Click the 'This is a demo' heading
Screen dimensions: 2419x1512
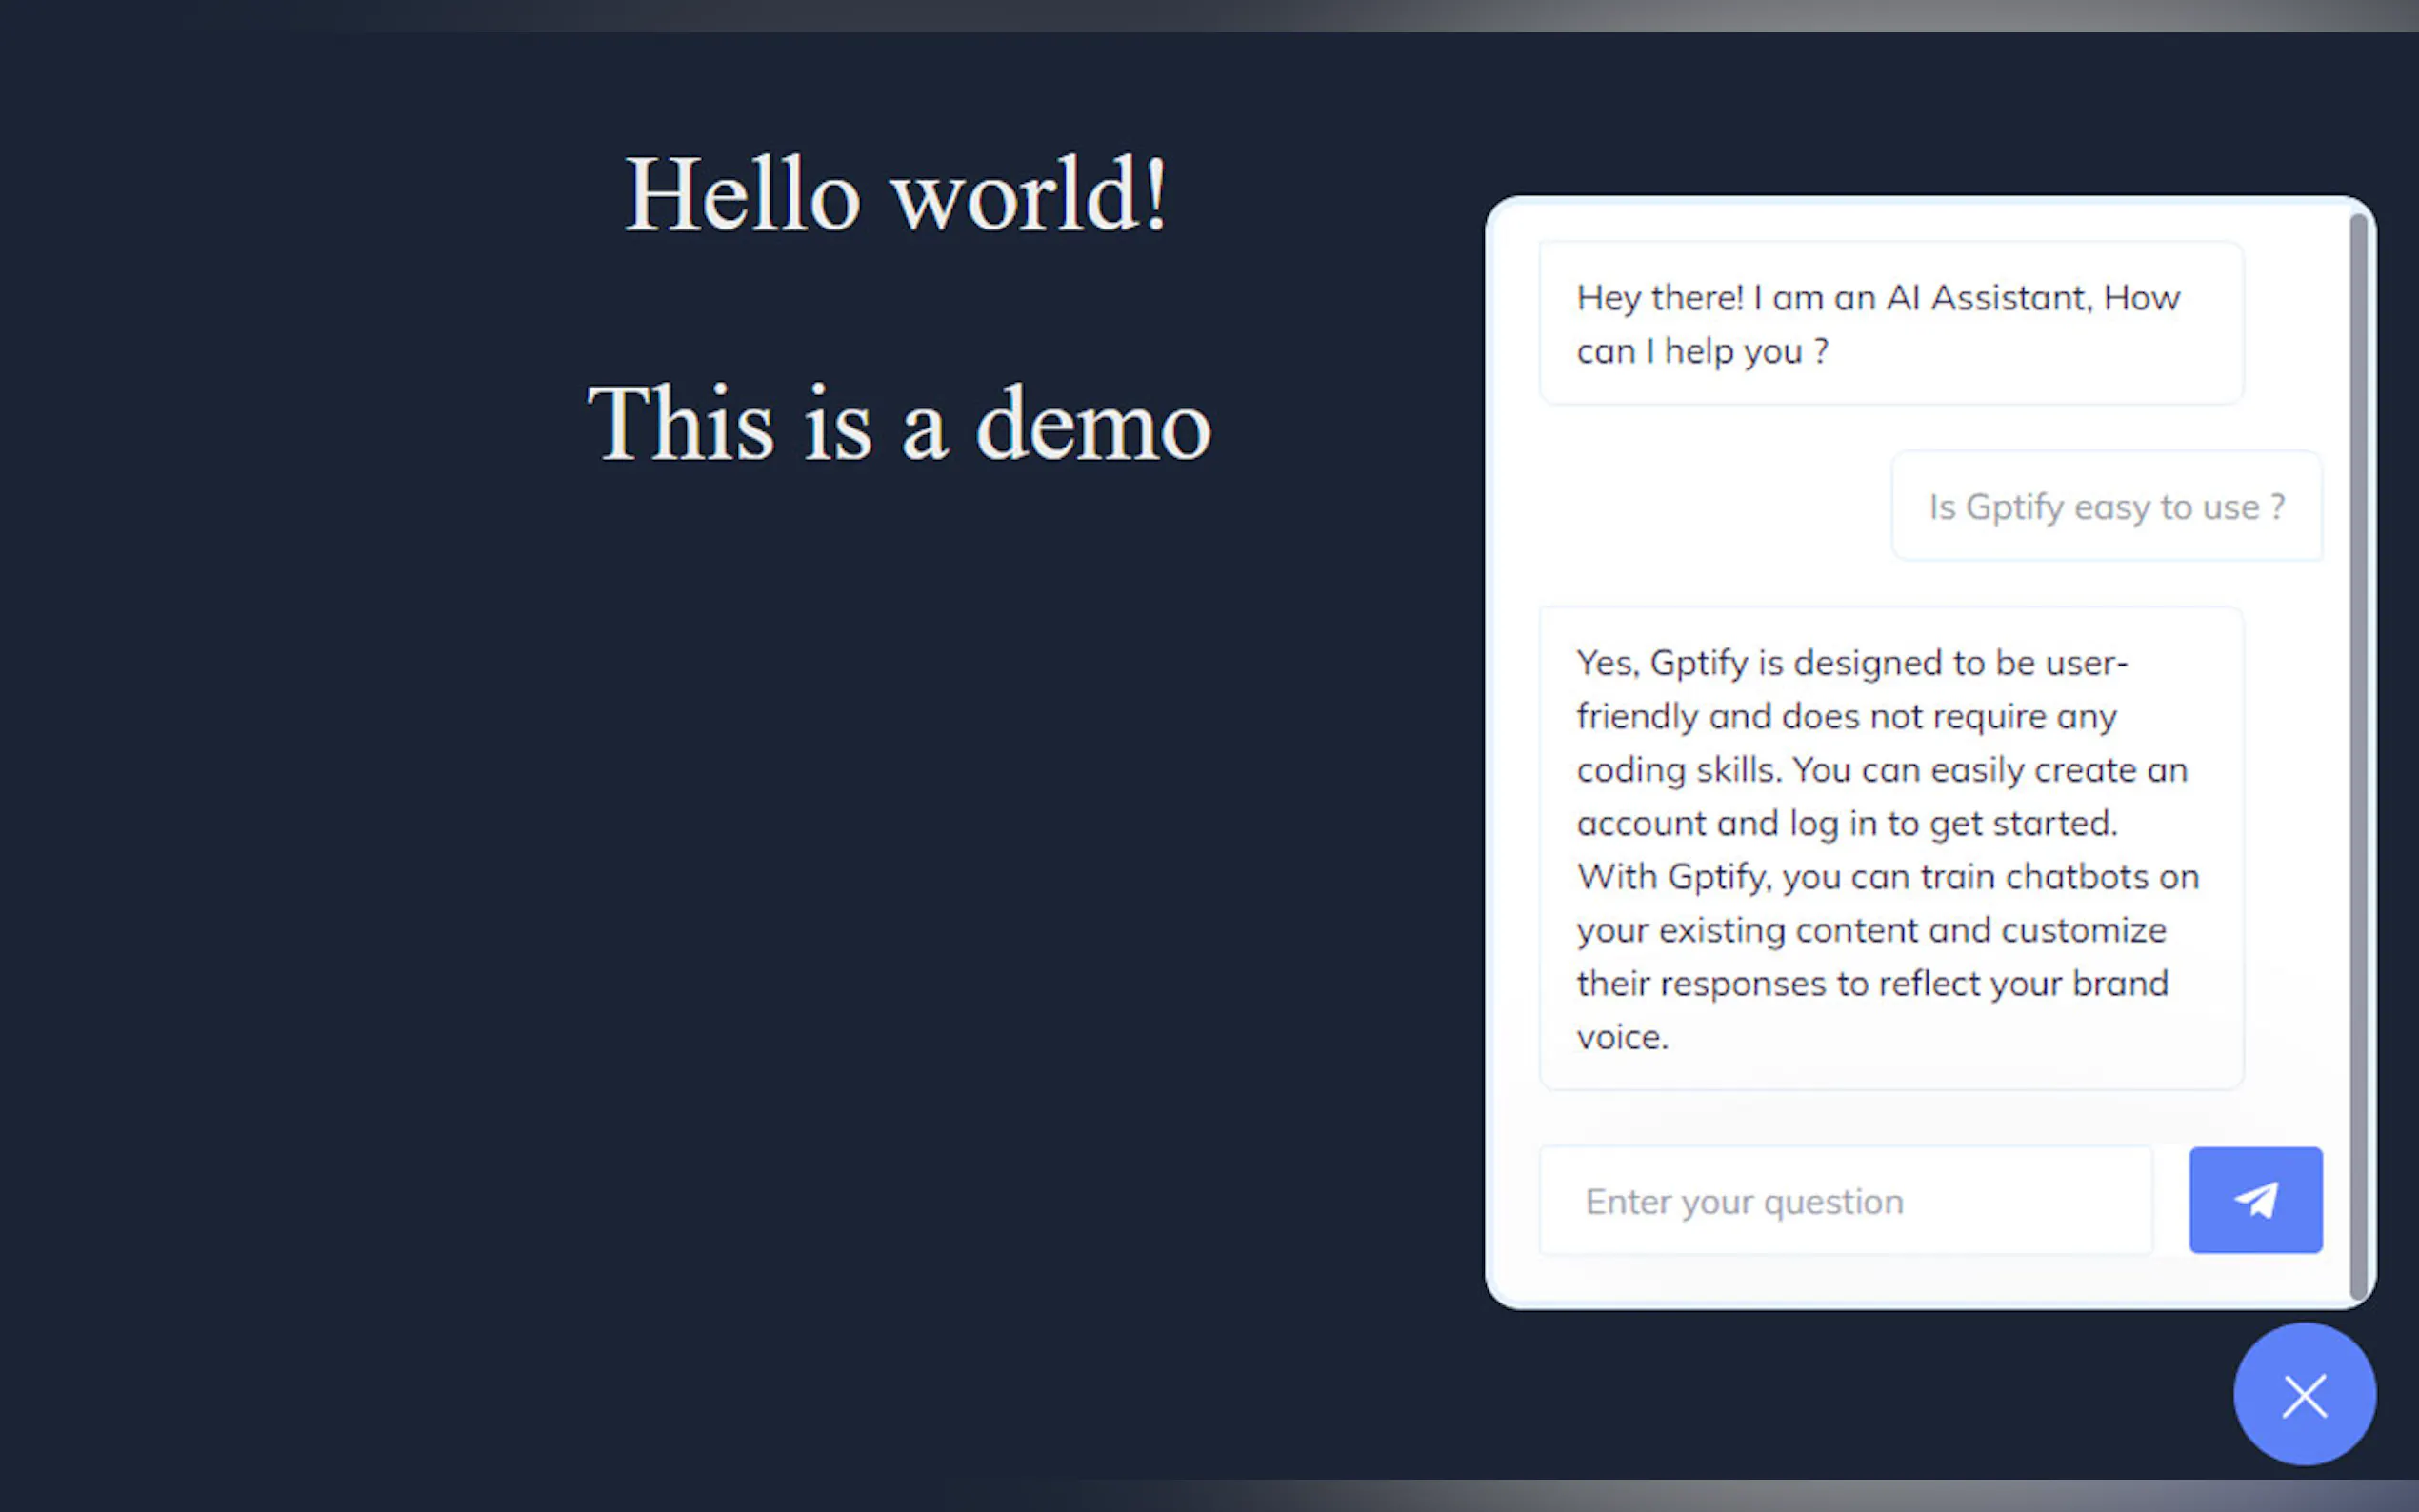click(898, 424)
